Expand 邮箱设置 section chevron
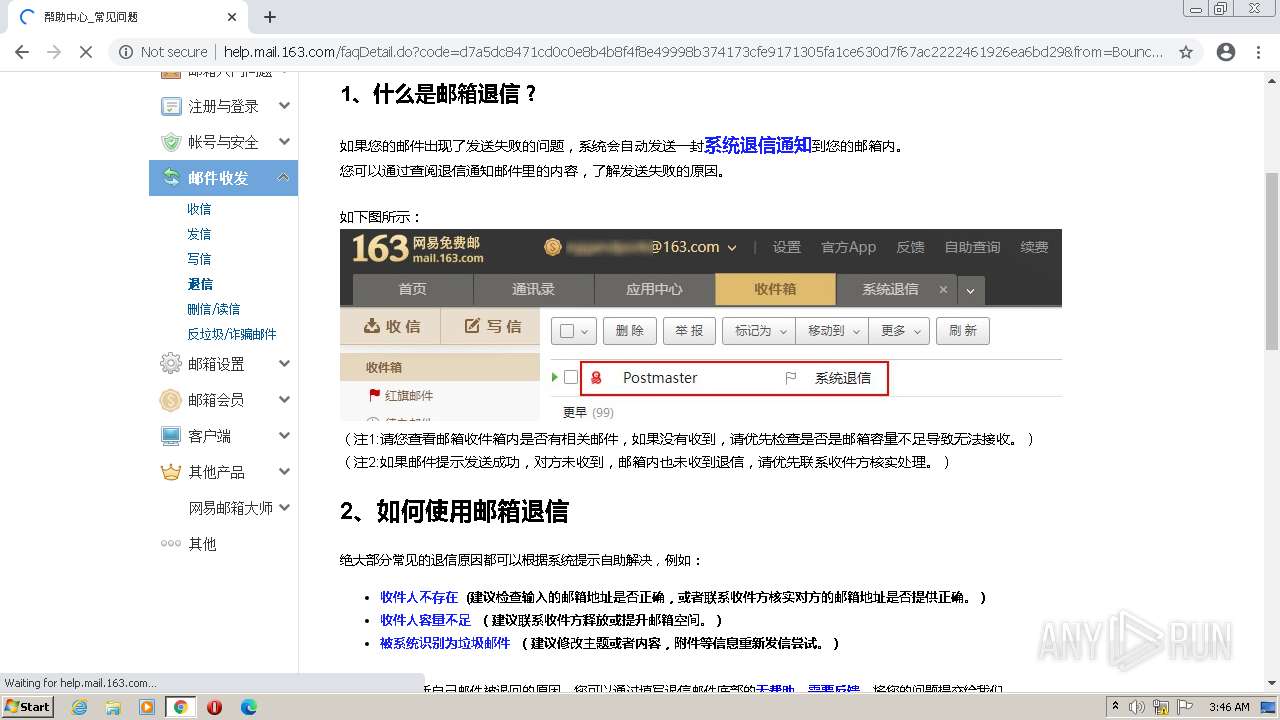 [x=284, y=364]
